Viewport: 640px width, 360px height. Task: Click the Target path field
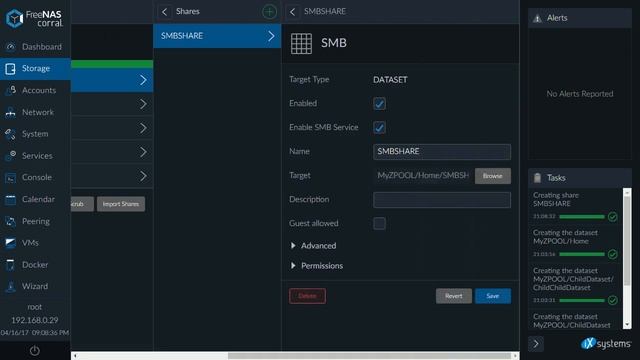pos(423,176)
